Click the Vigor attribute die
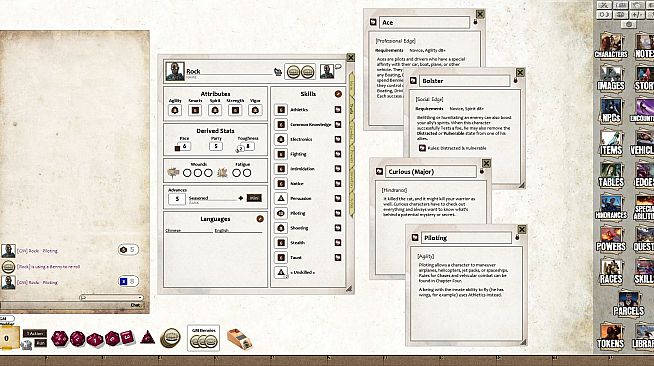Viewport: 654px width, 366px height. (x=255, y=110)
